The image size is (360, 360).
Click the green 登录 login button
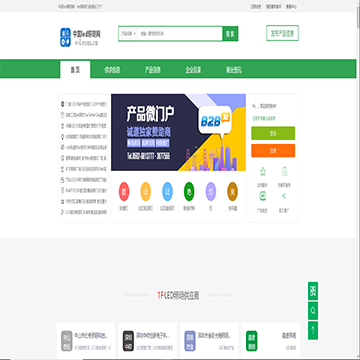[x=273, y=133]
